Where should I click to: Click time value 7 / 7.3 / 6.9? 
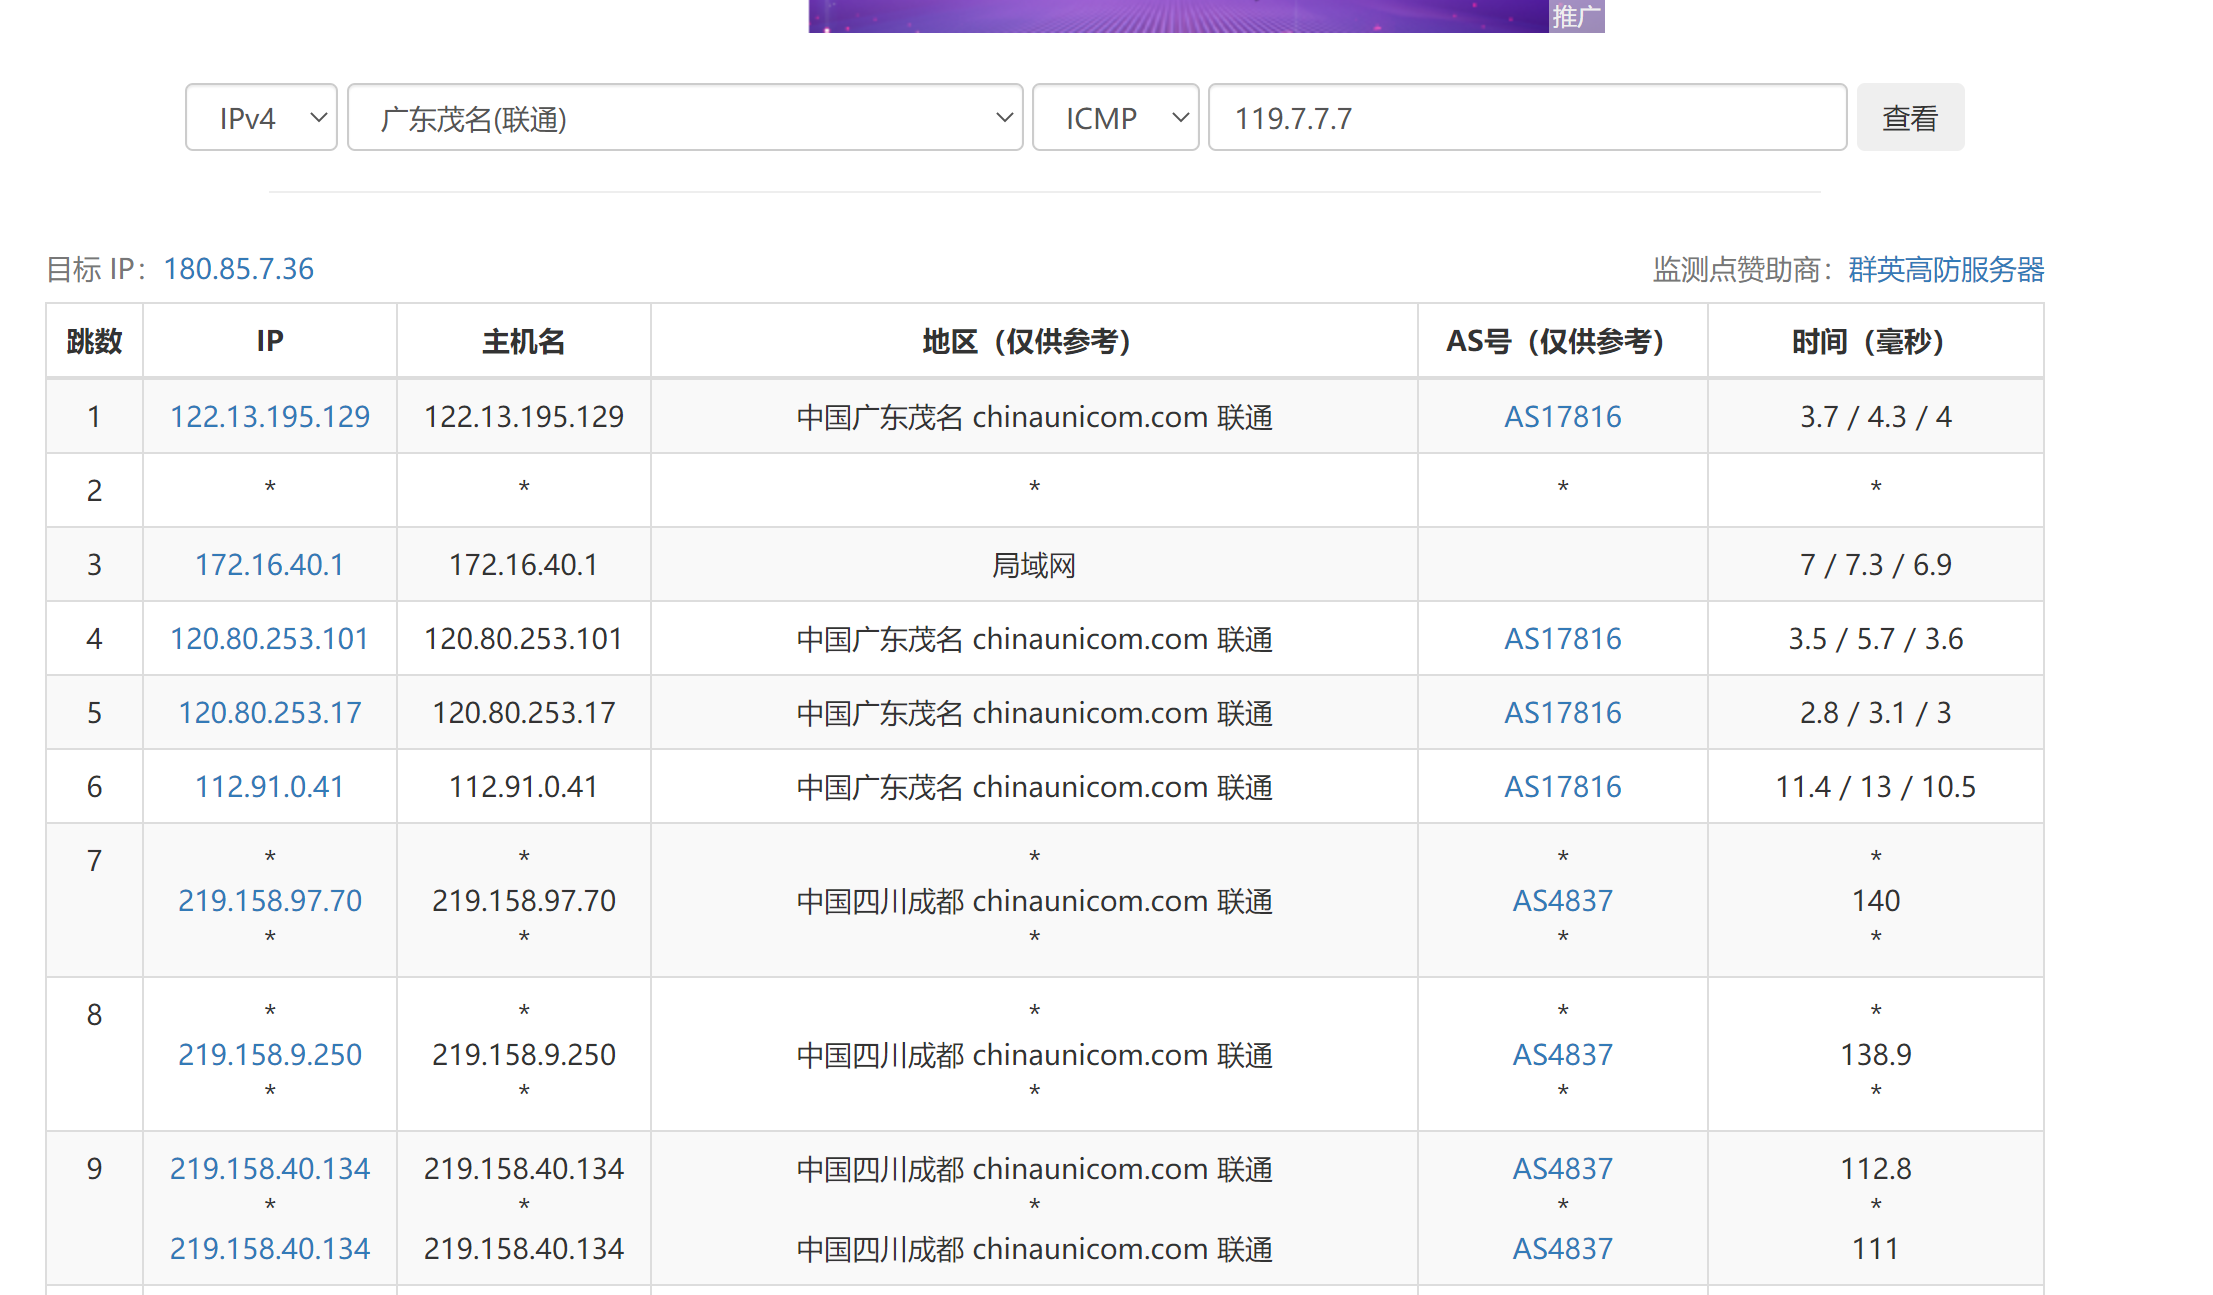[x=1876, y=564]
